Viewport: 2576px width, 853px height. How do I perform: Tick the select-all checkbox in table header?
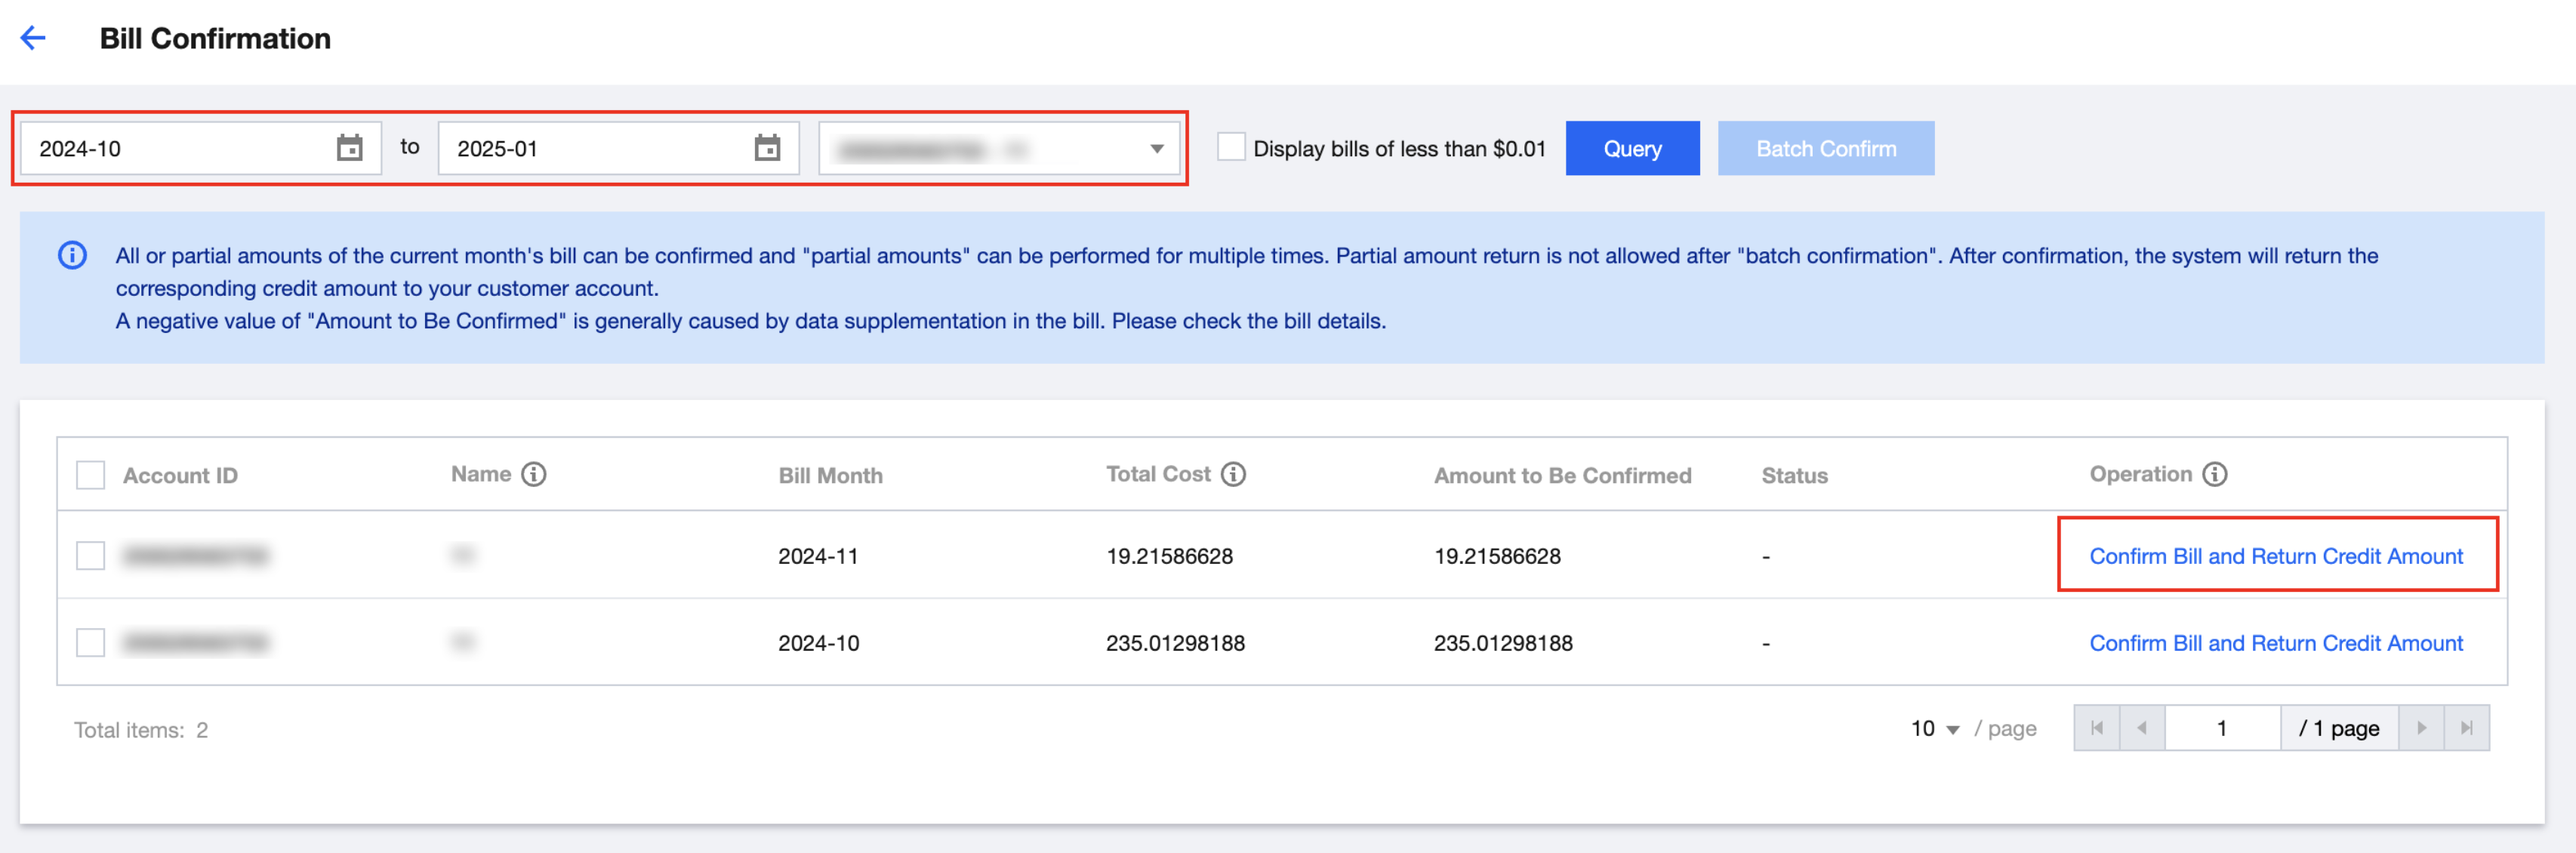pos(91,475)
